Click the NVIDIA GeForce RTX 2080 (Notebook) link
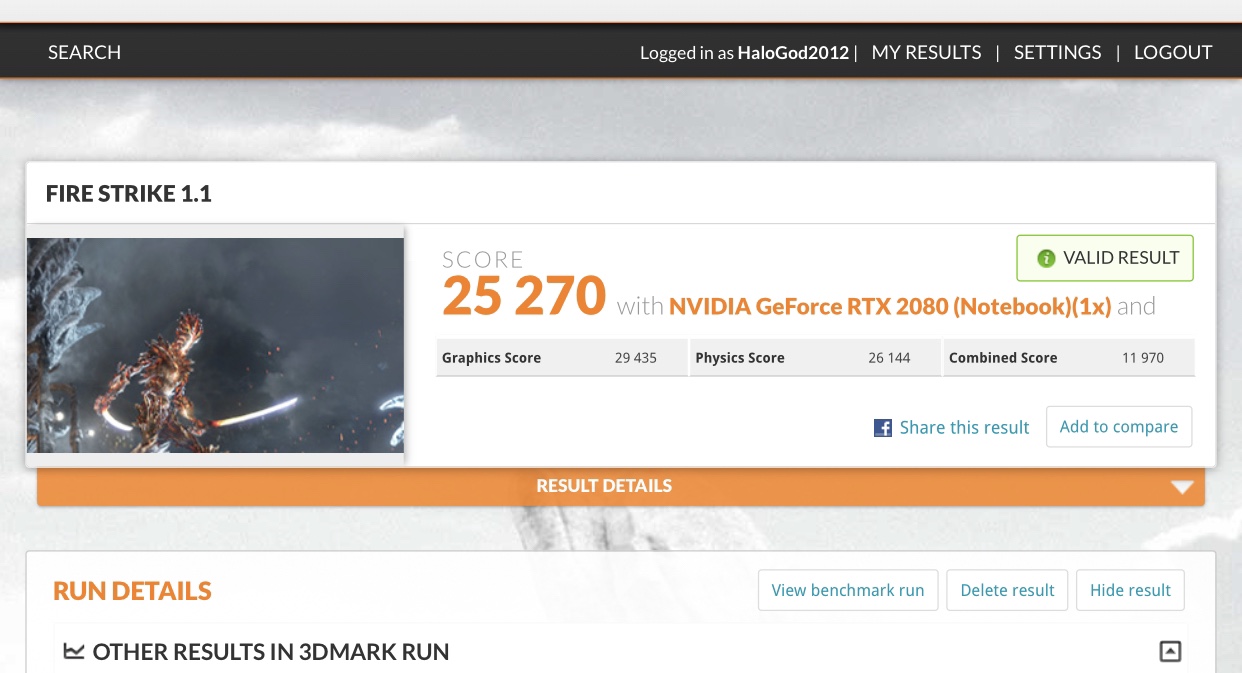This screenshot has width=1242, height=673. click(890, 306)
